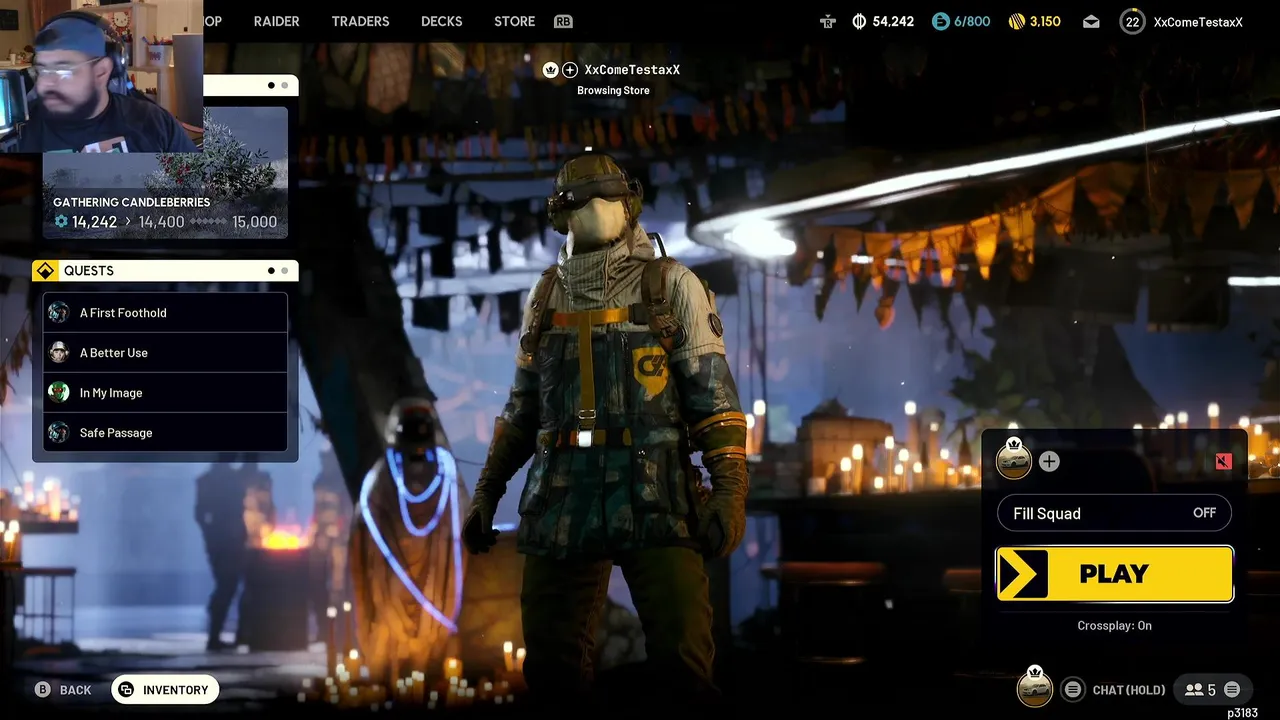This screenshot has width=1280, height=720.
Task: Click the menu icon right of friends count
Action: (1232, 689)
